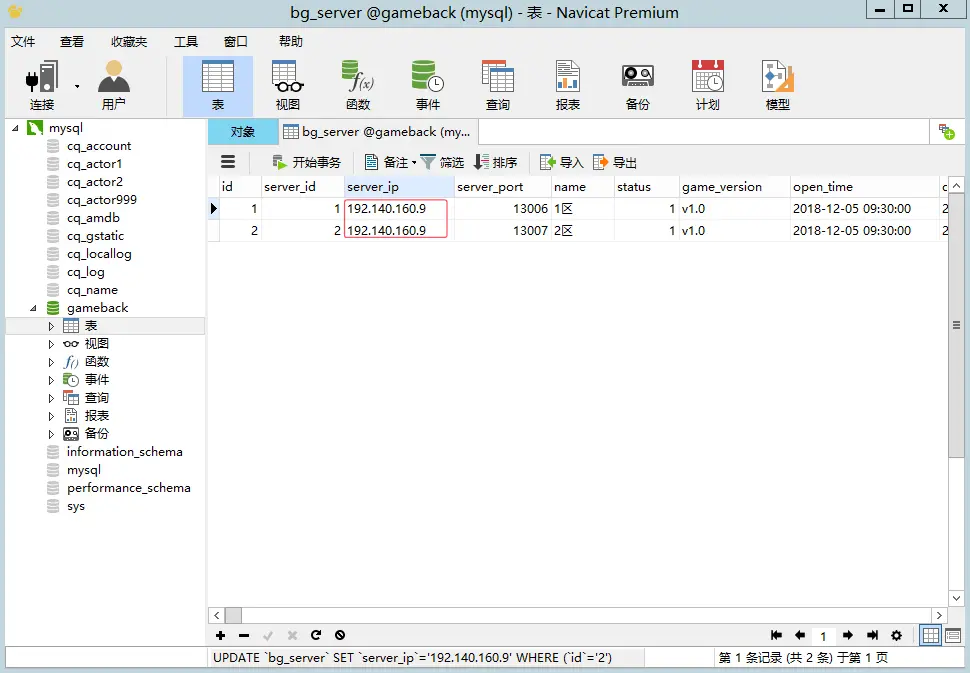Click the page number field showing 1
This screenshot has width=970, height=673.
coord(823,636)
